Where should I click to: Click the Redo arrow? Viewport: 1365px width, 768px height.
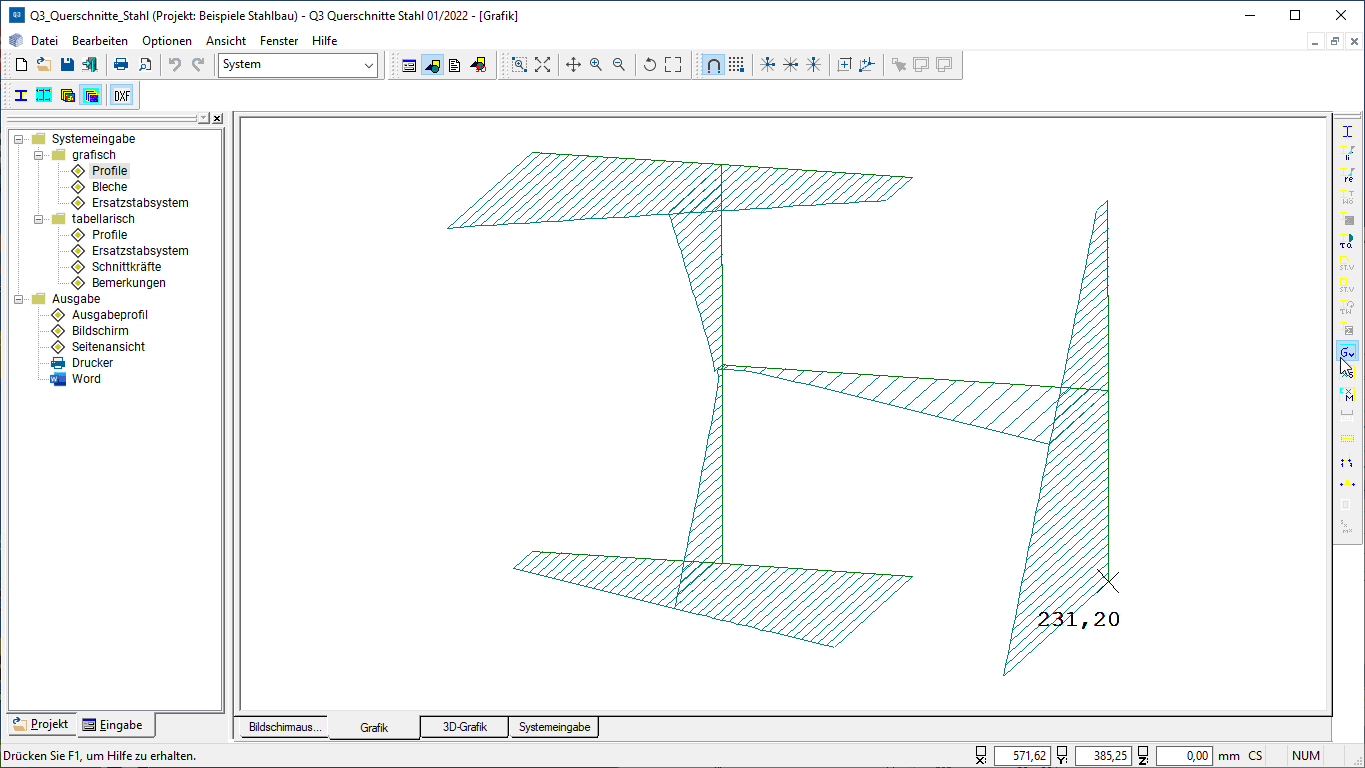198,64
